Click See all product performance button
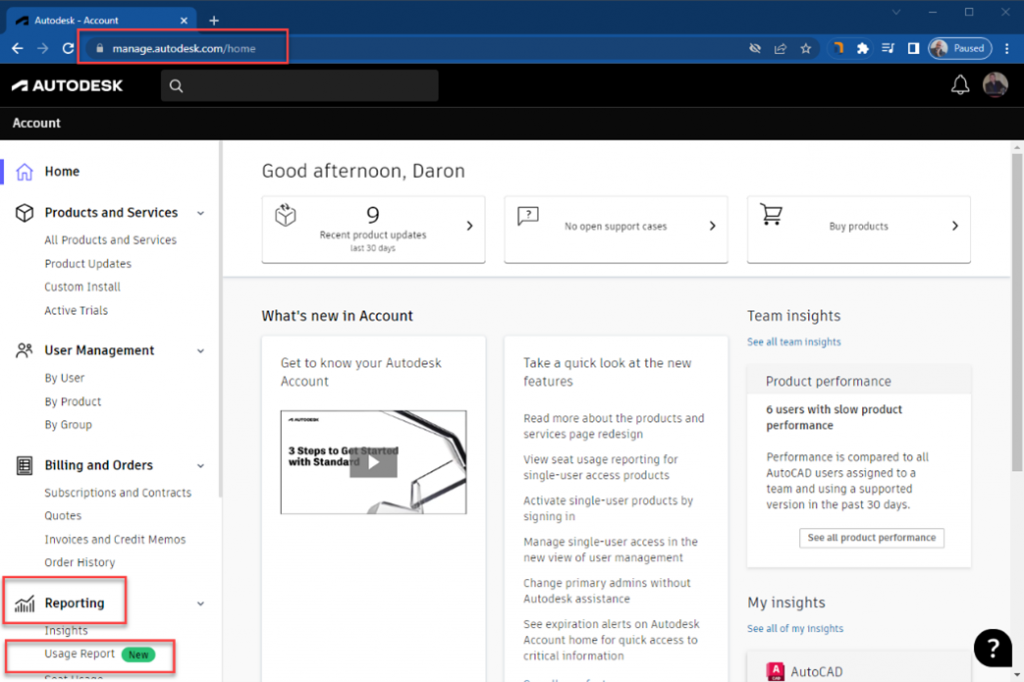 point(871,538)
